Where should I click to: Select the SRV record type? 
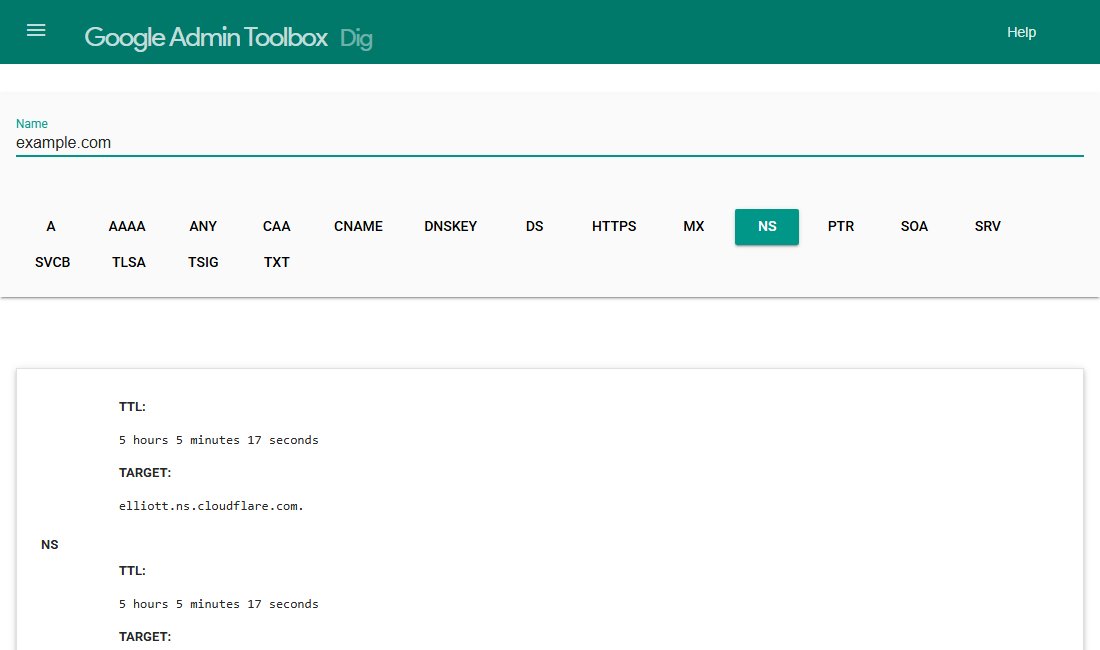[x=987, y=226]
